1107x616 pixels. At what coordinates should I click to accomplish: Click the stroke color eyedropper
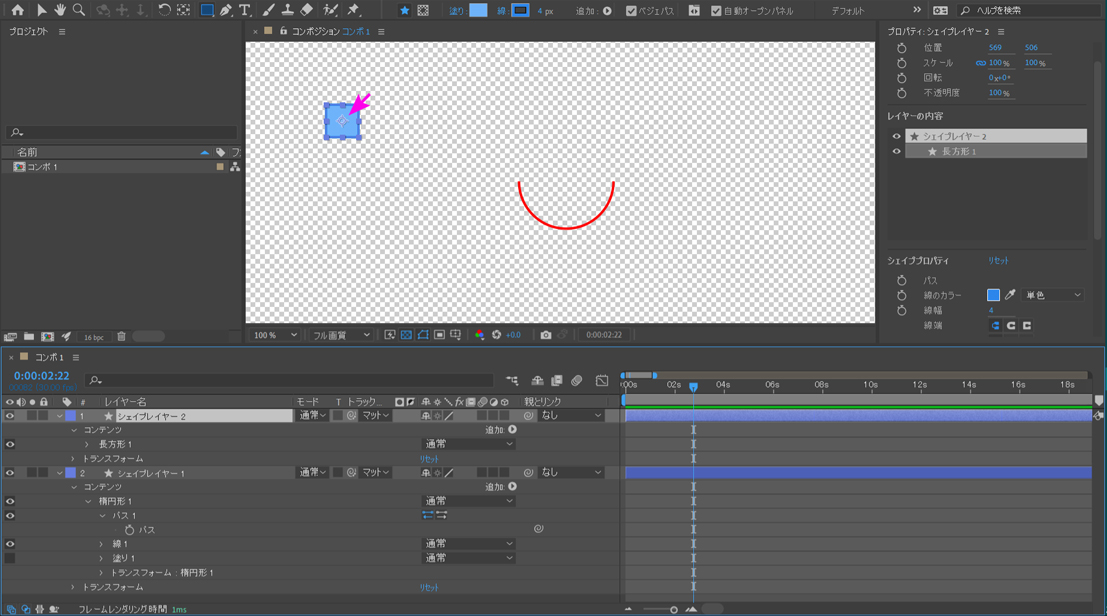pyautogui.click(x=1010, y=295)
